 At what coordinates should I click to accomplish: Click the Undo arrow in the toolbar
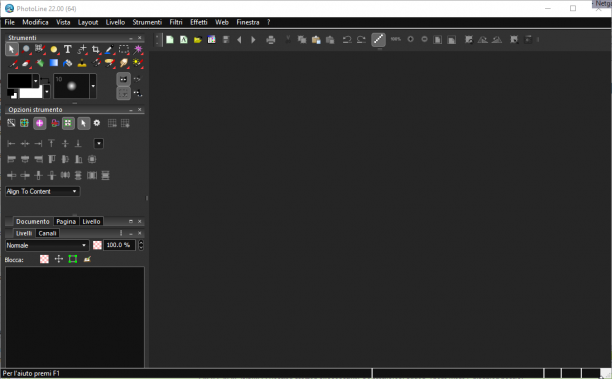click(x=347, y=39)
